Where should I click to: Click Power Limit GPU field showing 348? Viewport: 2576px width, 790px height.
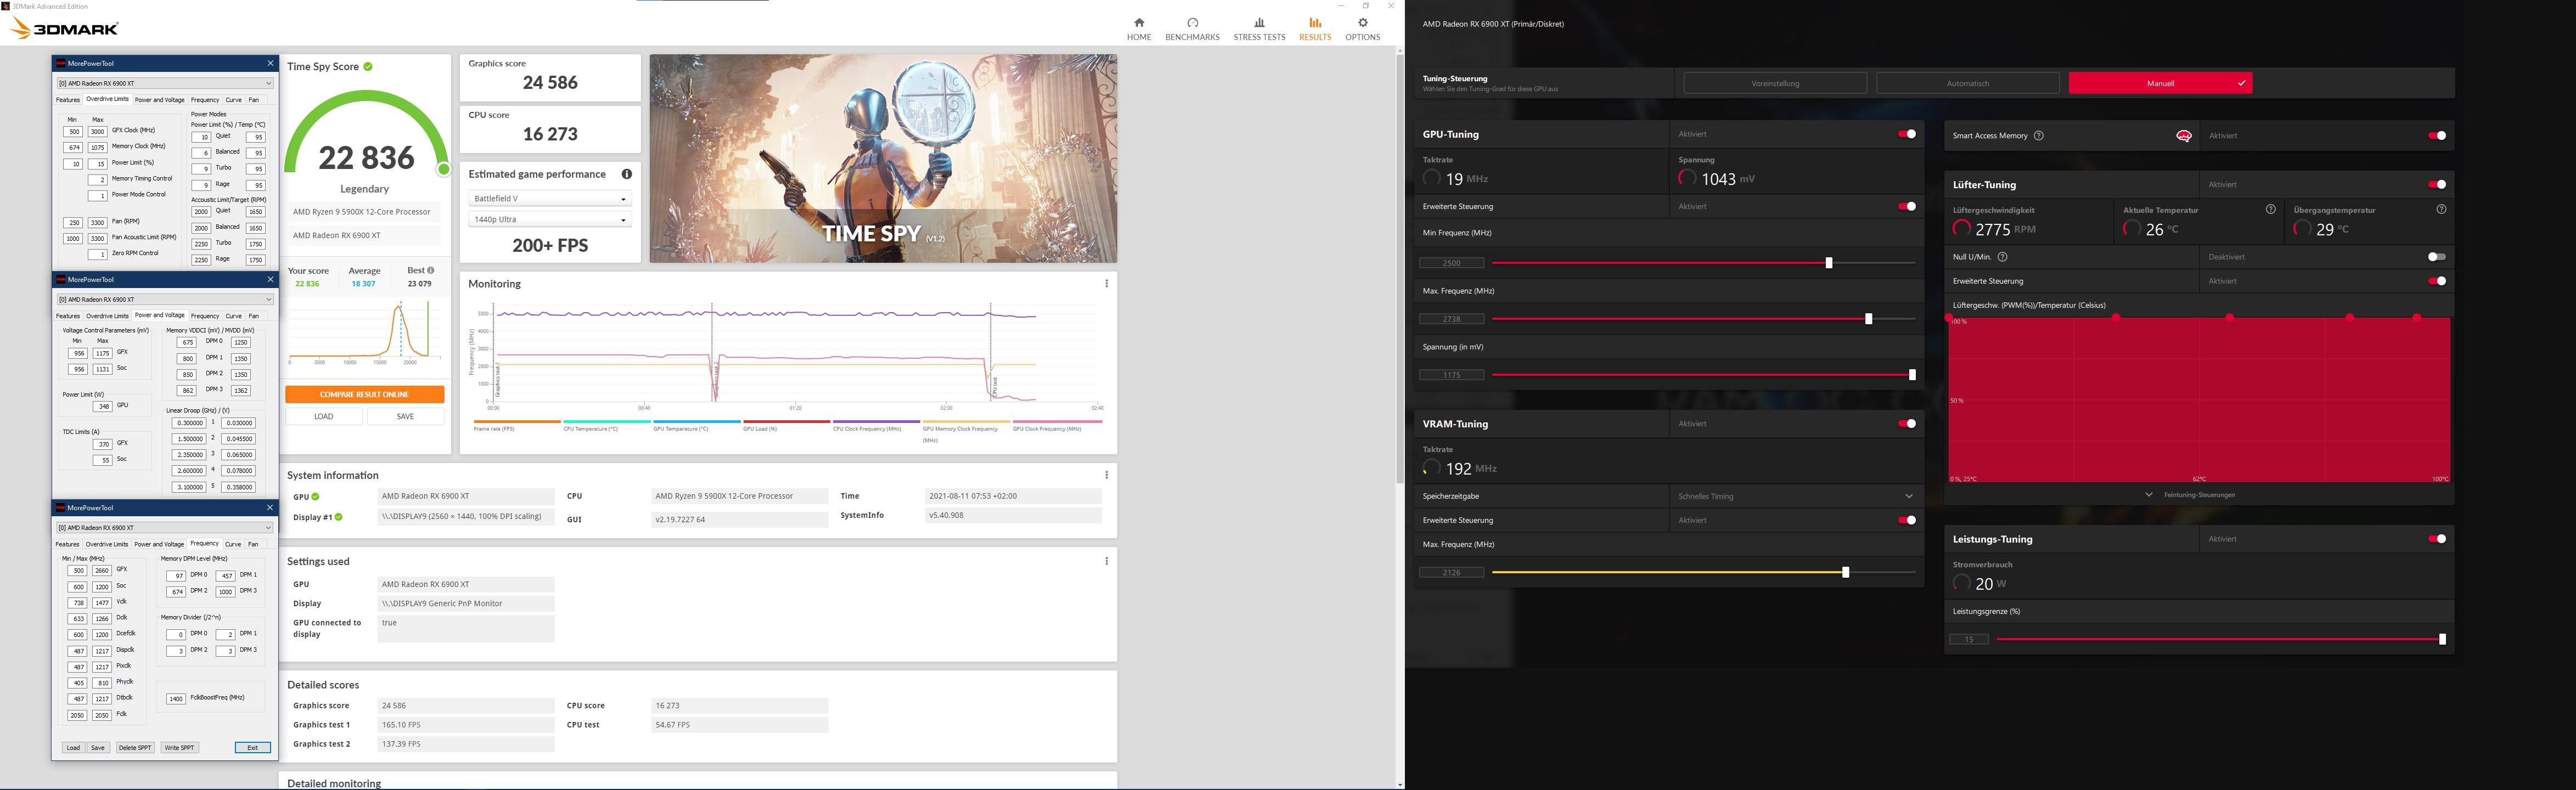pyautogui.click(x=102, y=407)
